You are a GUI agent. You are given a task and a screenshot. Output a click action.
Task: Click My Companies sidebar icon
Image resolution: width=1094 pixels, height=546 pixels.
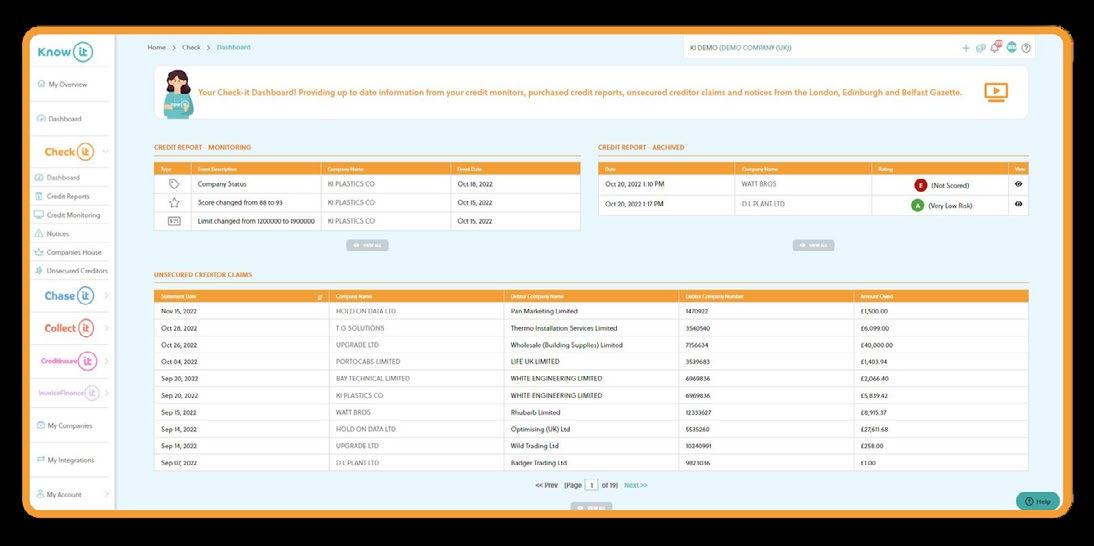pyautogui.click(x=41, y=425)
